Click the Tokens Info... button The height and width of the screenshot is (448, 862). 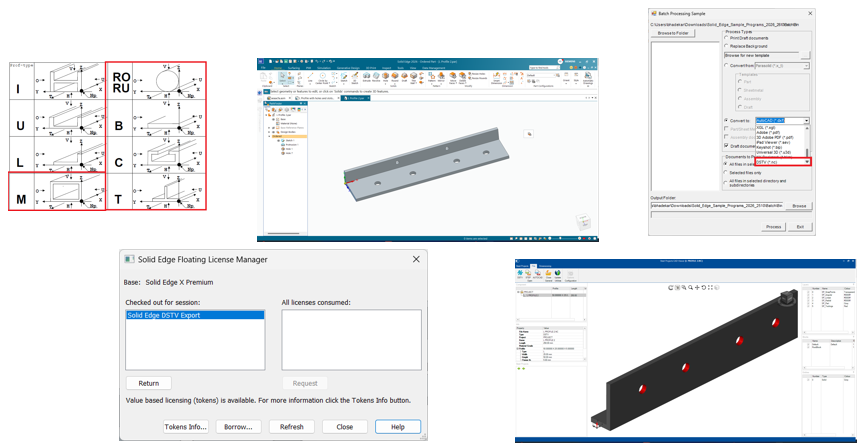coord(185,427)
